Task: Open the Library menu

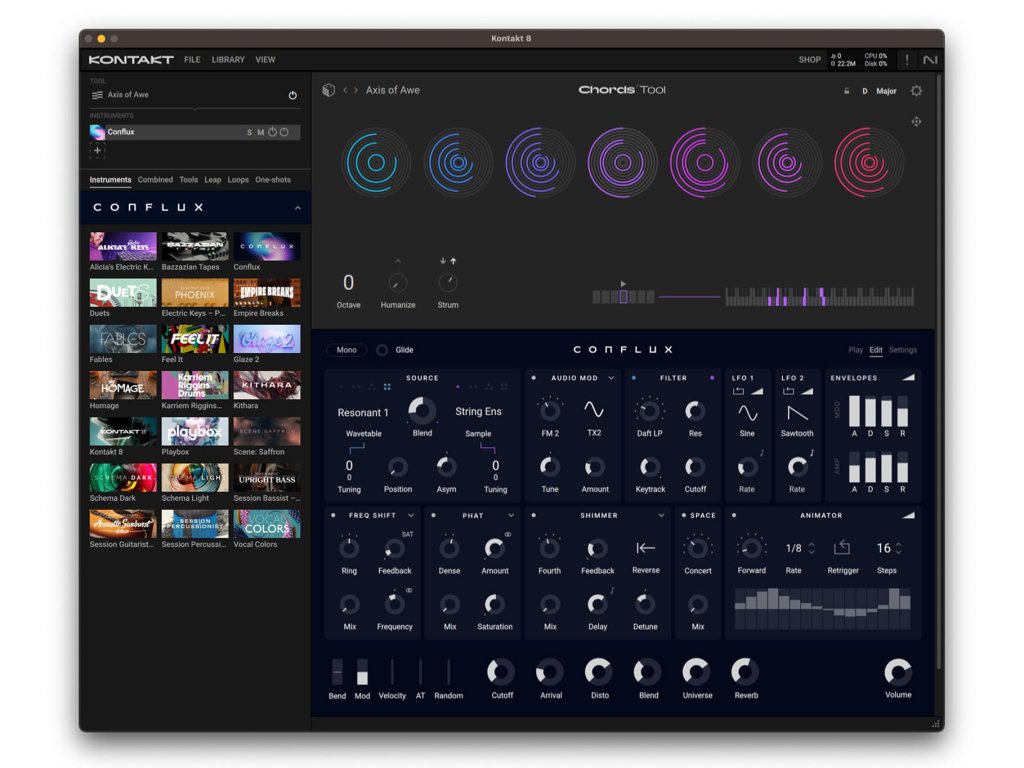Action: [x=228, y=60]
